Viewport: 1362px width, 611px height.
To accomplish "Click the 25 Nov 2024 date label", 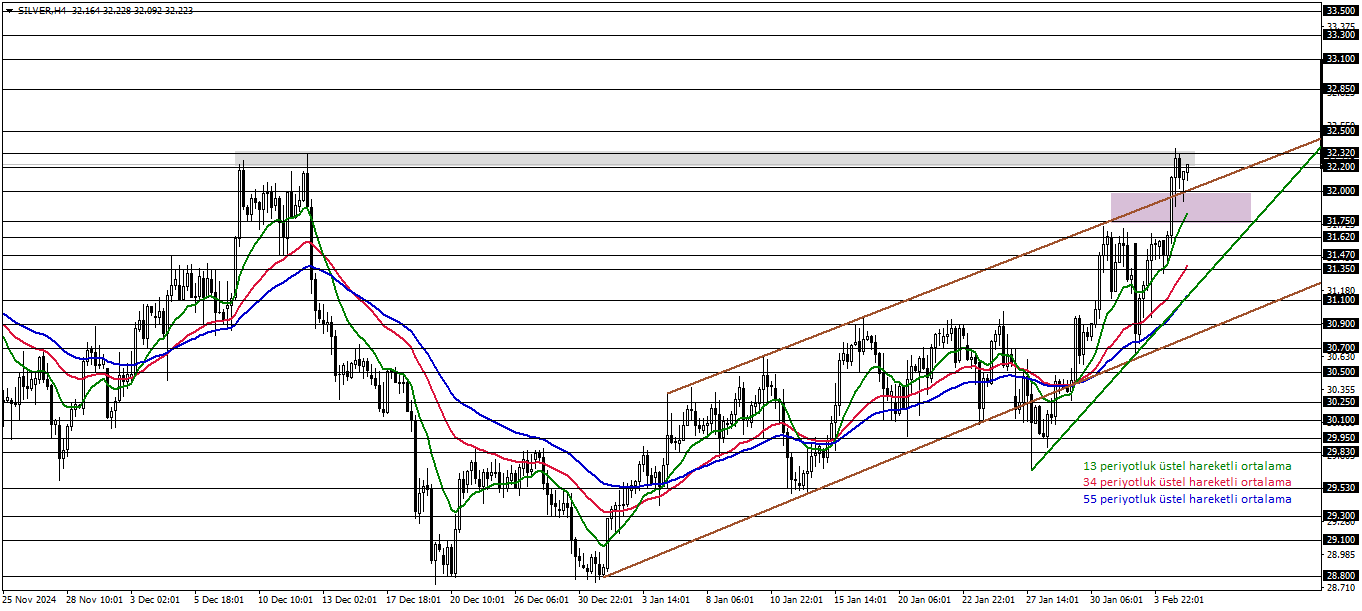I will [28, 600].
